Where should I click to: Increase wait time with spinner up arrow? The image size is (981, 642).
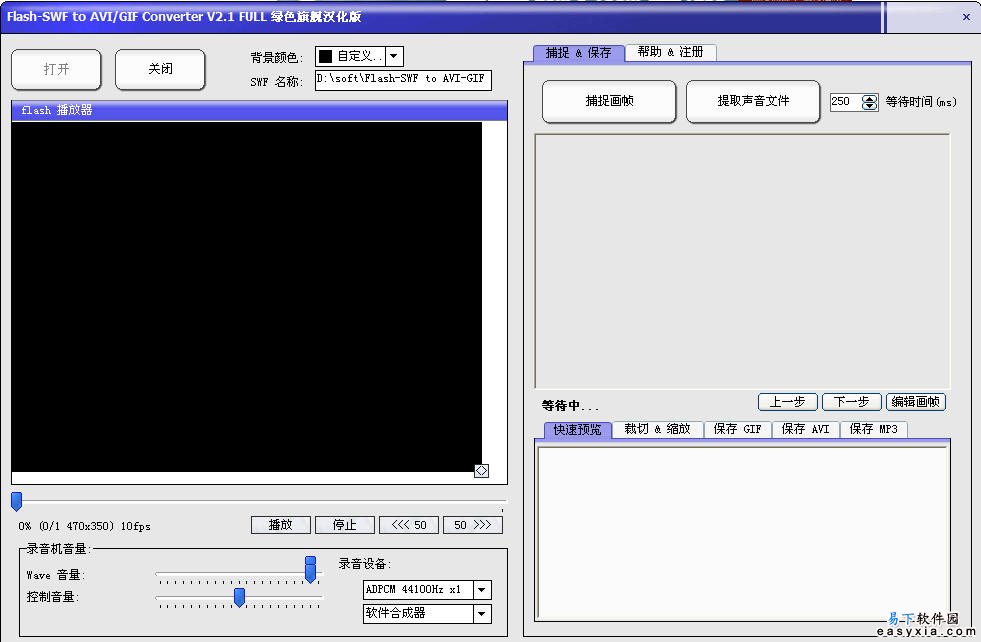(870, 98)
